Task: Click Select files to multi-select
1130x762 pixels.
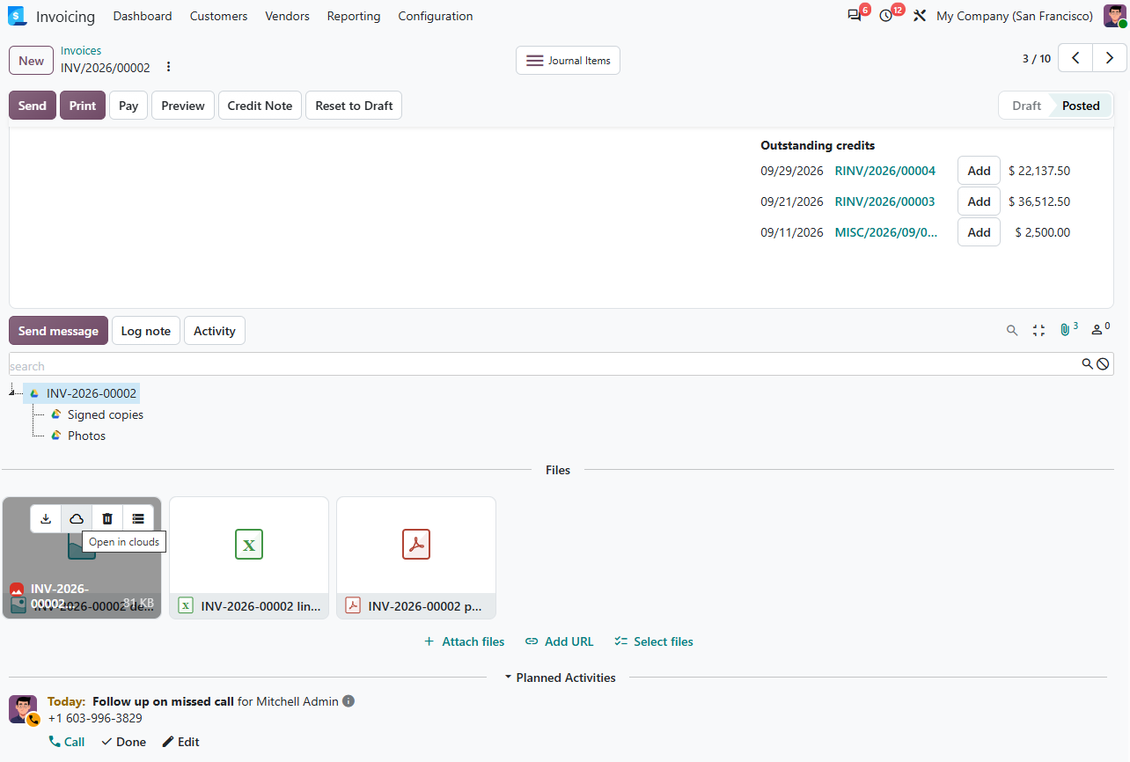Action: pyautogui.click(x=654, y=642)
